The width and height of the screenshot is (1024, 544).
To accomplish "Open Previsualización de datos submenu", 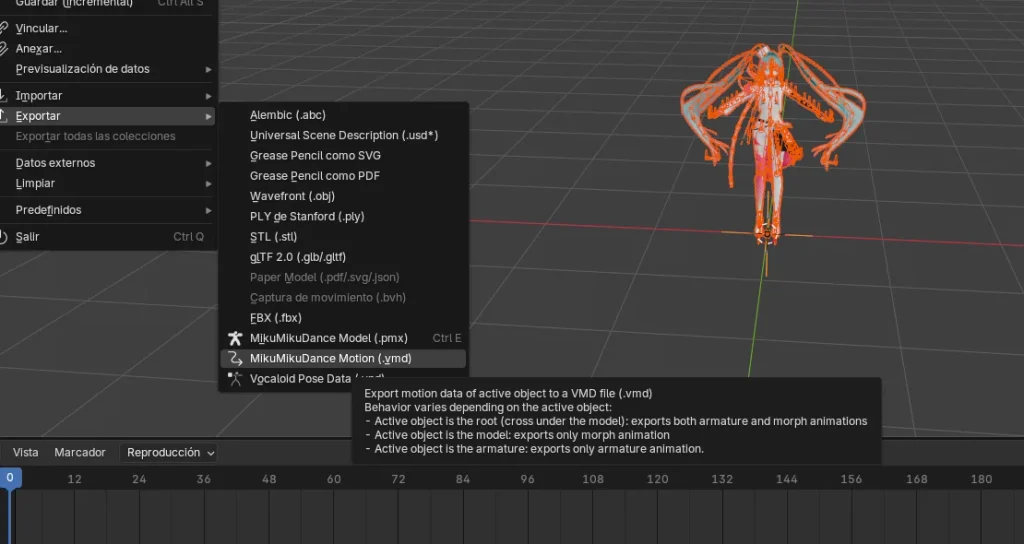I will coord(108,69).
